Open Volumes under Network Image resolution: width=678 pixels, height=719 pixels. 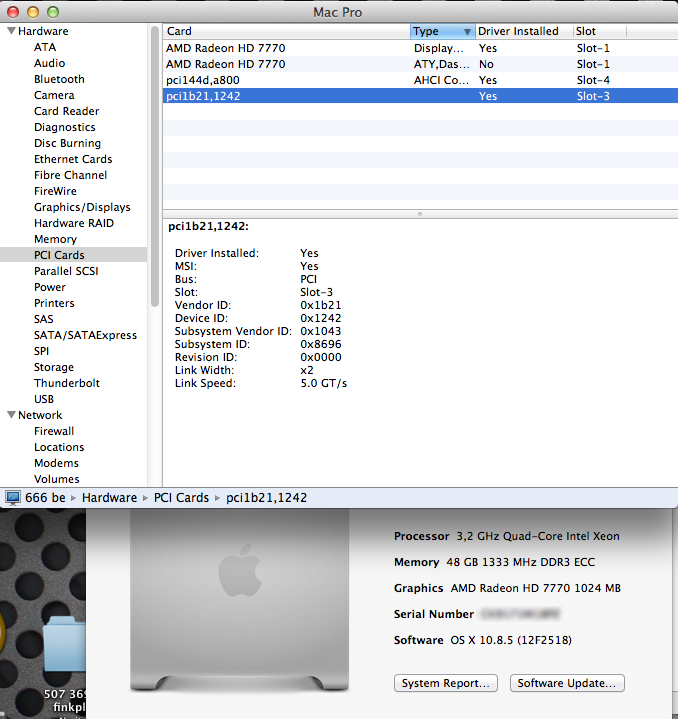[x=56, y=479]
